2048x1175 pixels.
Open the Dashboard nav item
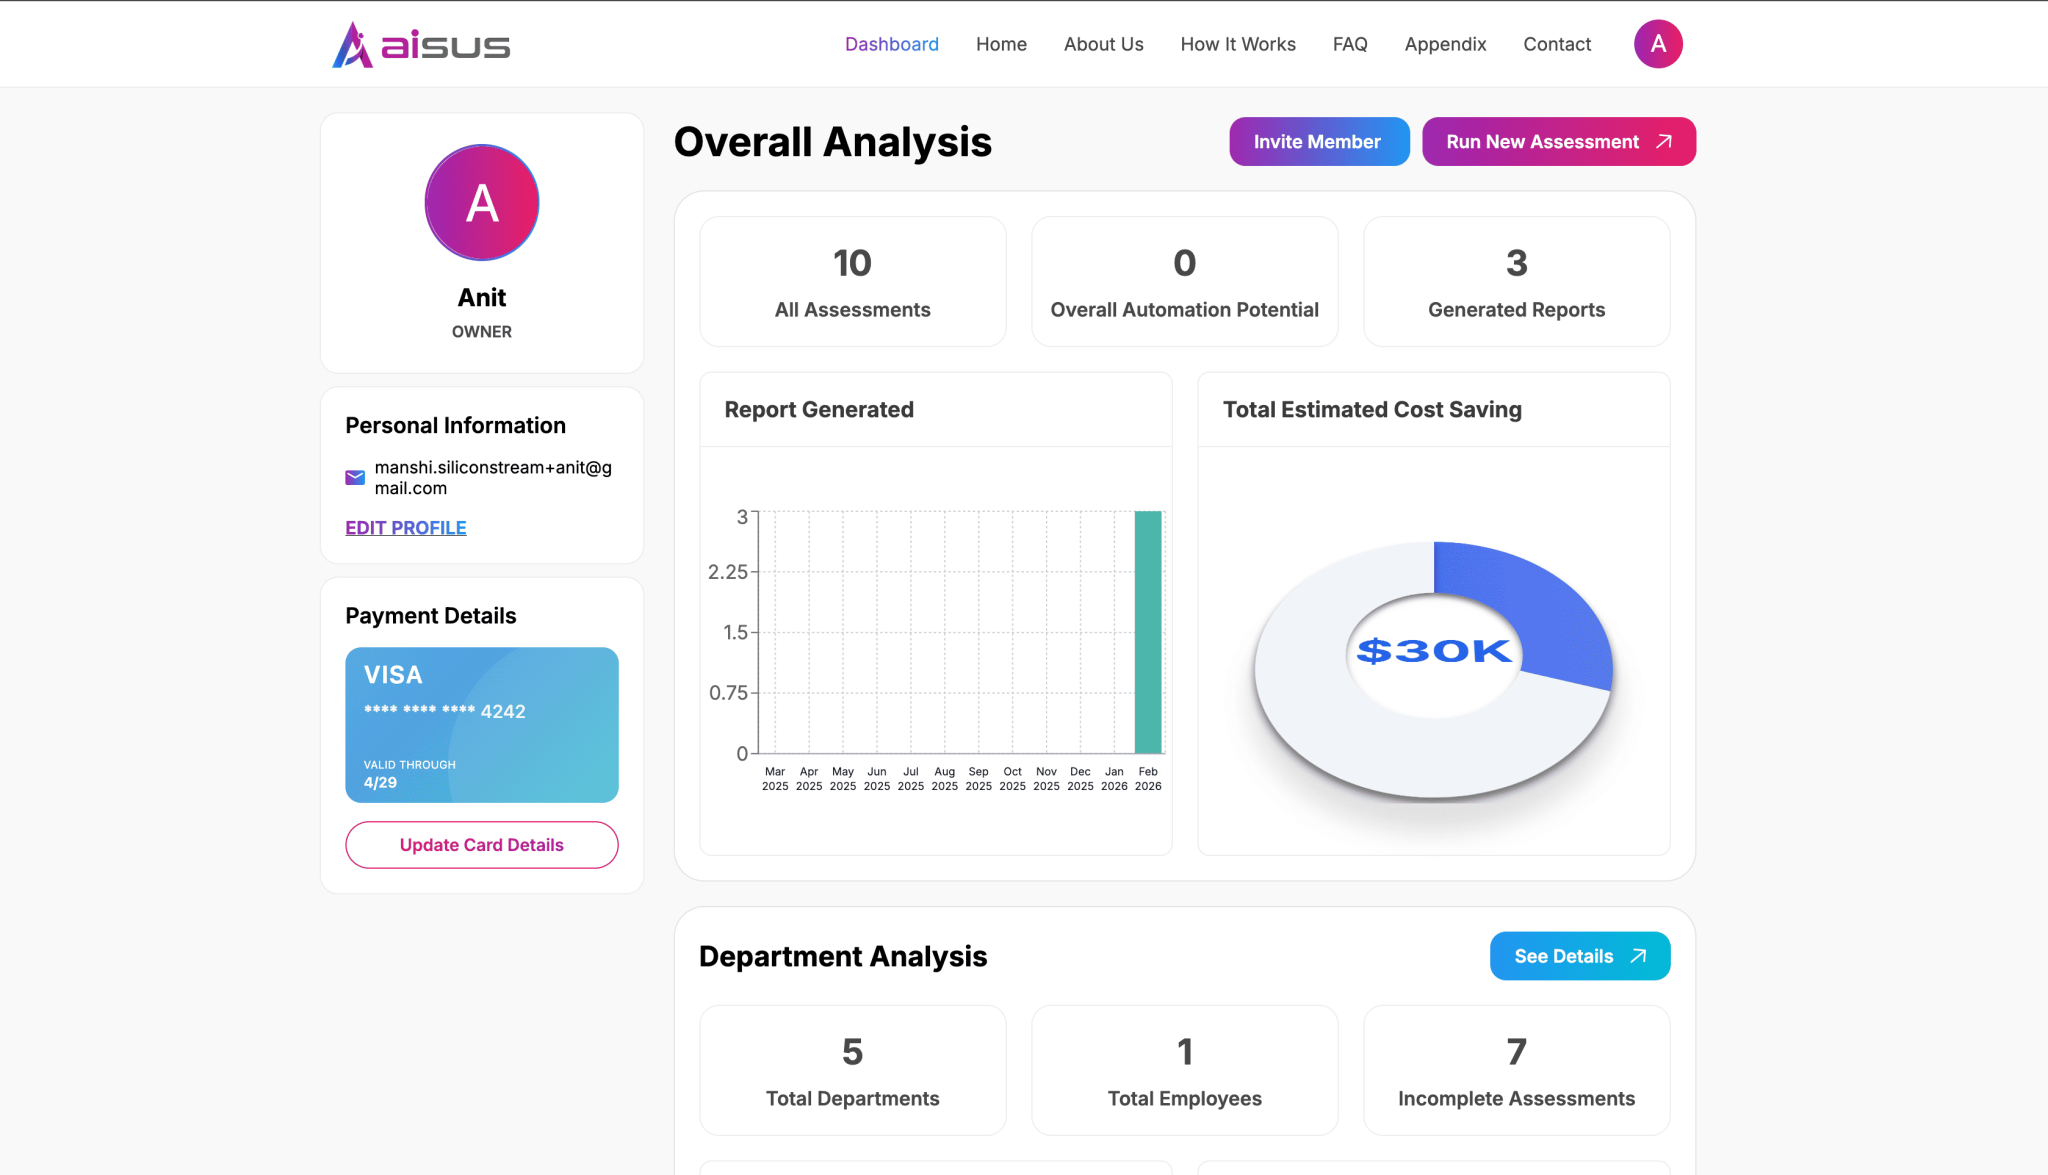[x=891, y=44]
